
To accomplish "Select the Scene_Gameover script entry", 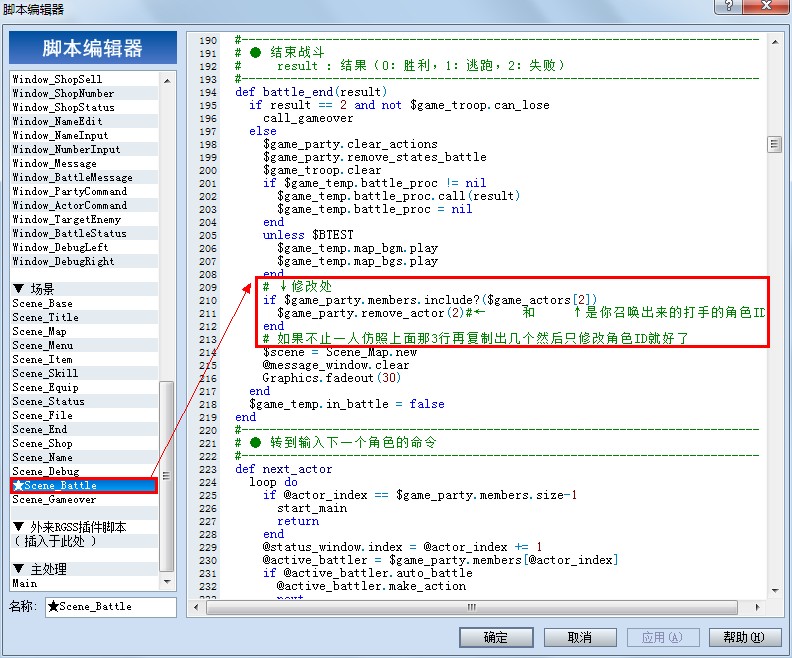I will tap(84, 499).
